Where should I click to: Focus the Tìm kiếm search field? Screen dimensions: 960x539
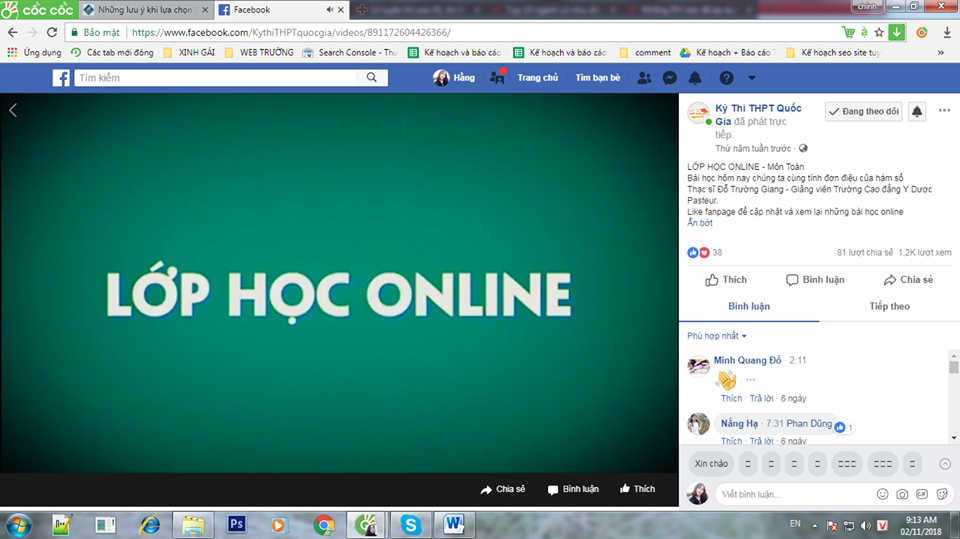pyautogui.click(x=215, y=78)
